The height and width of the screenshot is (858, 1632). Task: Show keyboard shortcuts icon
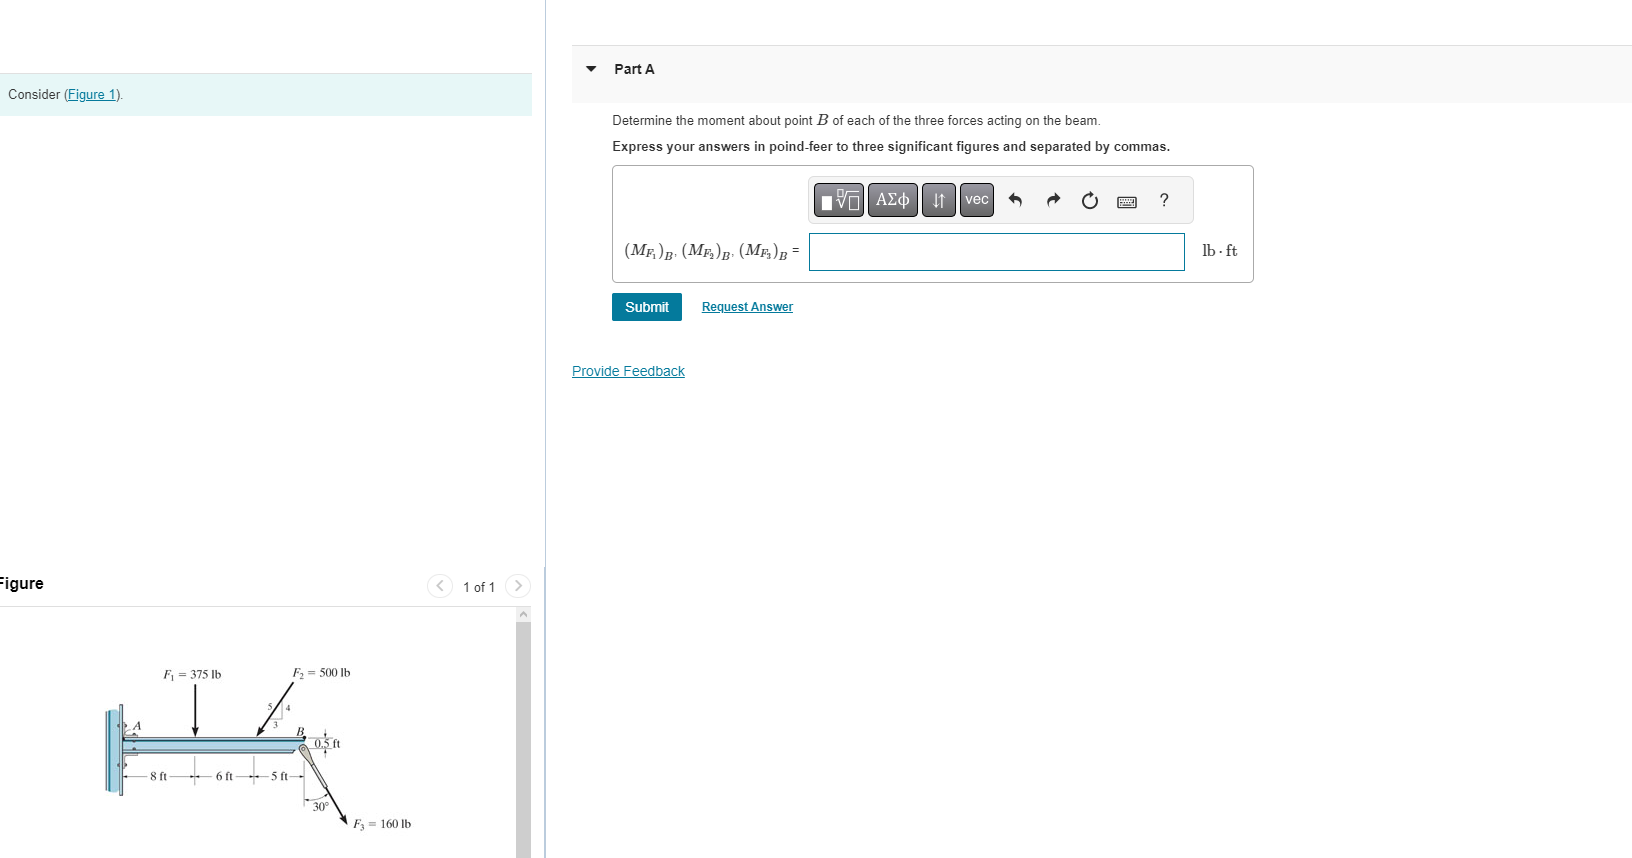(x=1127, y=202)
